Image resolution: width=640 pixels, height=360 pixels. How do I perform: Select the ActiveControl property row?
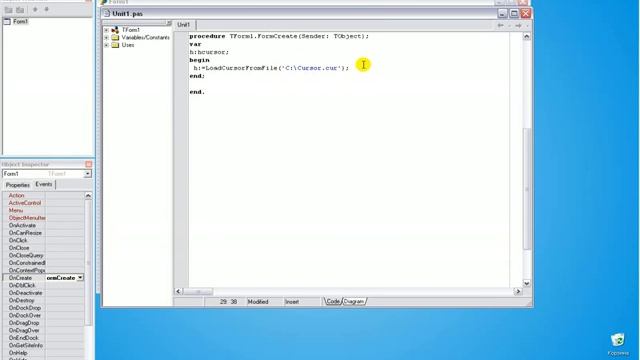coord(44,203)
